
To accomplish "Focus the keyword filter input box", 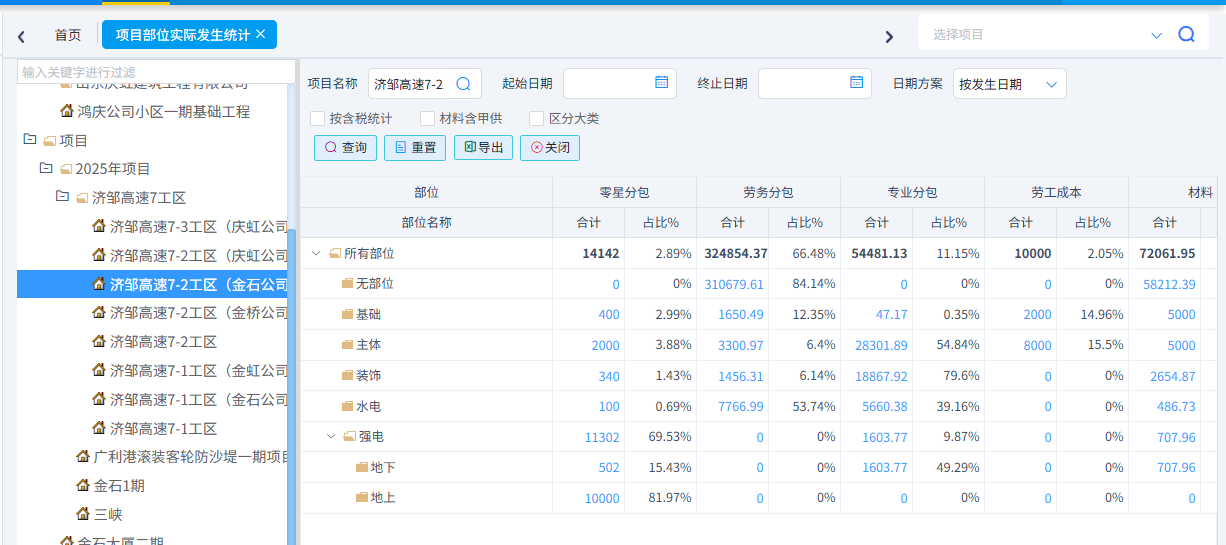I will click(156, 72).
